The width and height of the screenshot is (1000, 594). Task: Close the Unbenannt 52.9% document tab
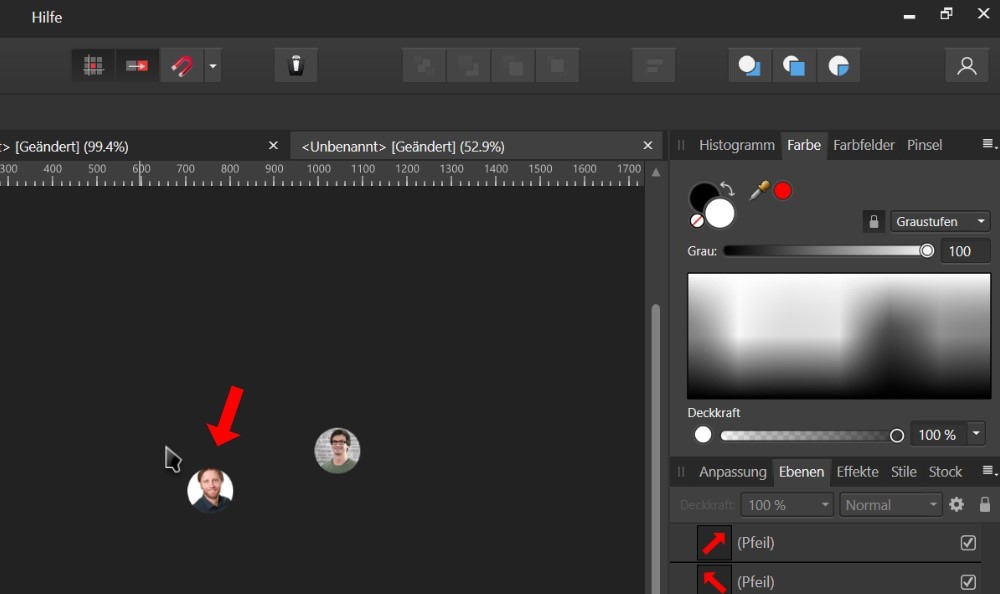click(x=648, y=145)
